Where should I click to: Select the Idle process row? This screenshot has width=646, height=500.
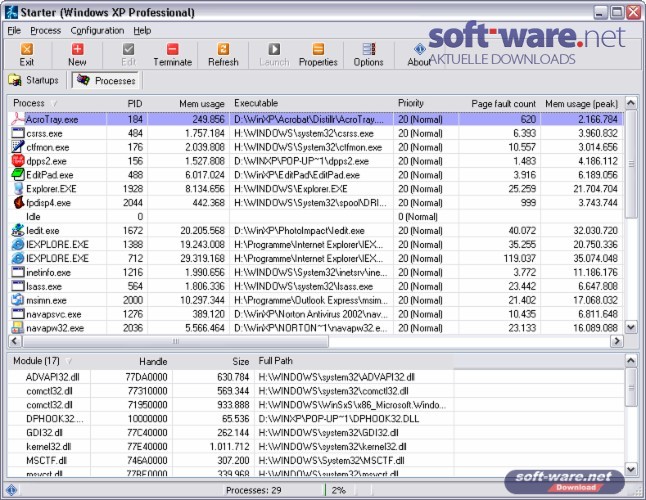[315, 217]
